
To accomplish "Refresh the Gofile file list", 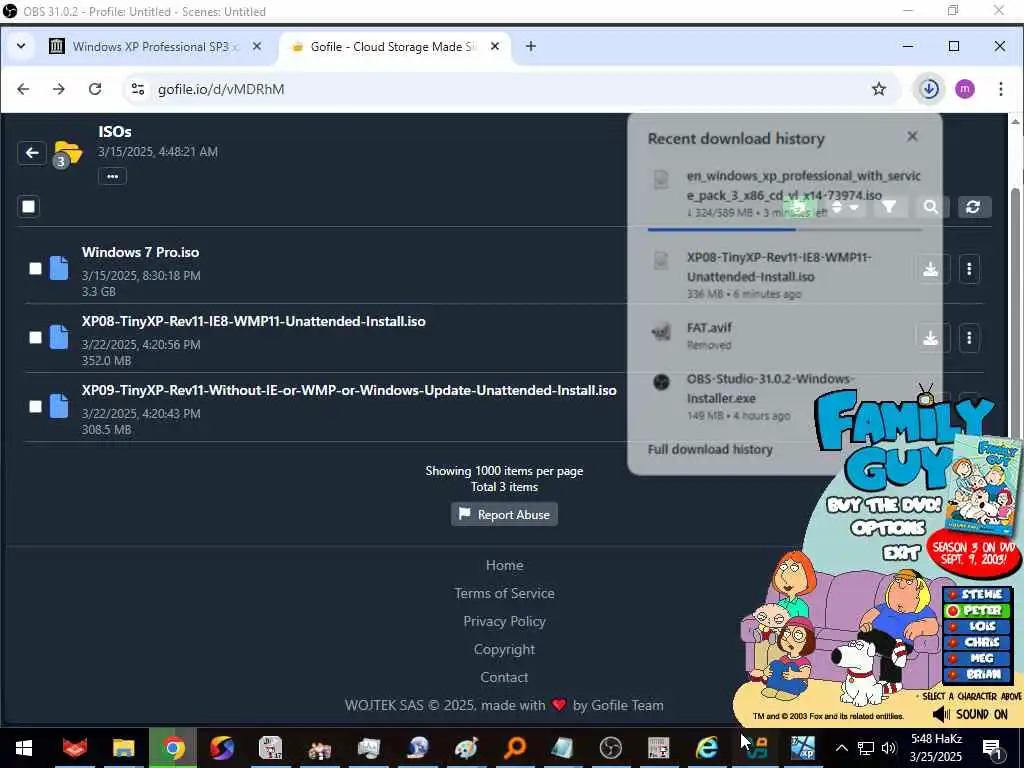I will (973, 207).
